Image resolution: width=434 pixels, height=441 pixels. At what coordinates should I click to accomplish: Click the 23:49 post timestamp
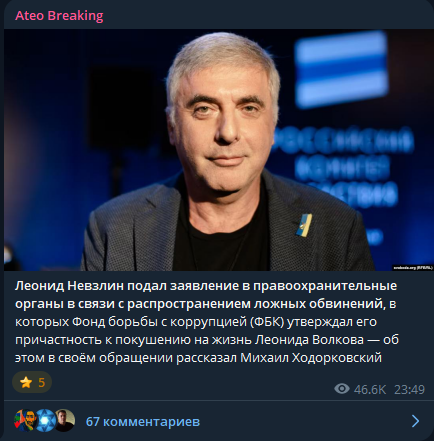click(x=409, y=389)
